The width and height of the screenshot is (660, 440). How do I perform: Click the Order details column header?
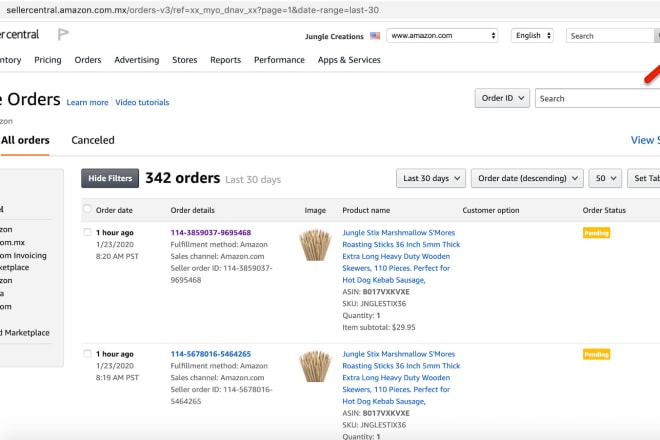[x=192, y=210]
